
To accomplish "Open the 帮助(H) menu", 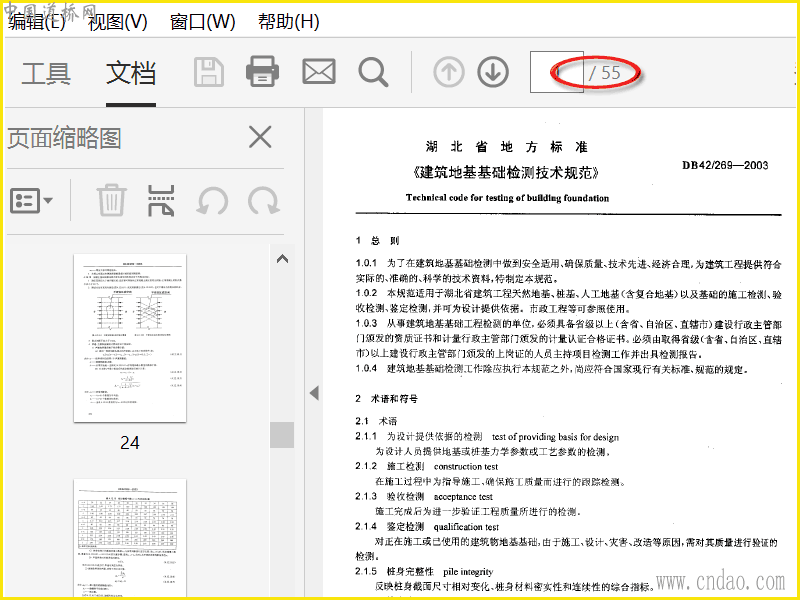I will click(x=289, y=22).
